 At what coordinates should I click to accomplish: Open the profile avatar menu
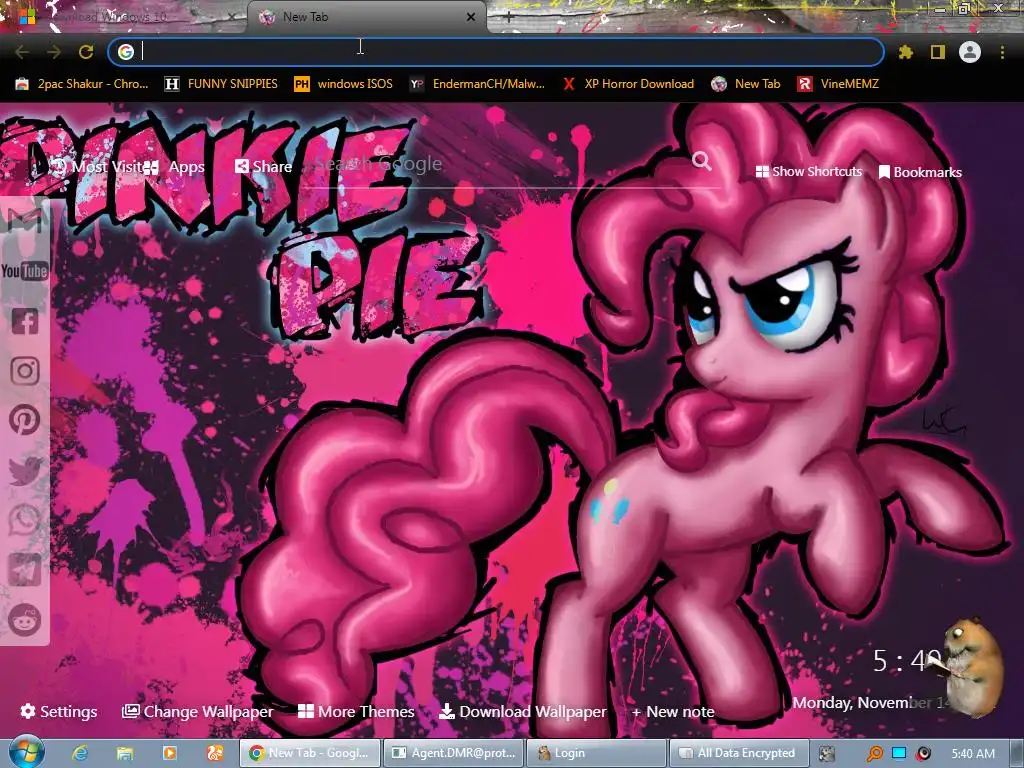coord(970,52)
